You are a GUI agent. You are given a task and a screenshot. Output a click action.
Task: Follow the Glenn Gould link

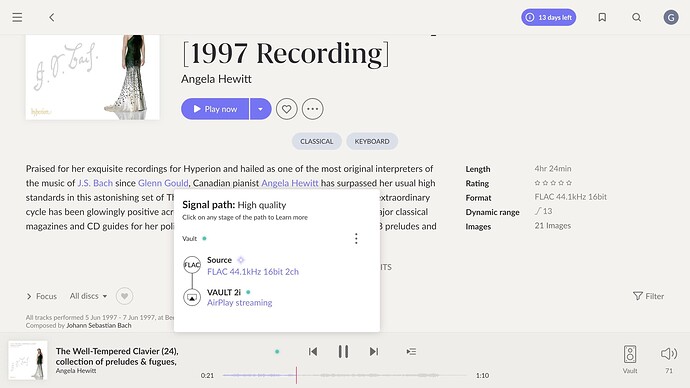click(x=163, y=183)
